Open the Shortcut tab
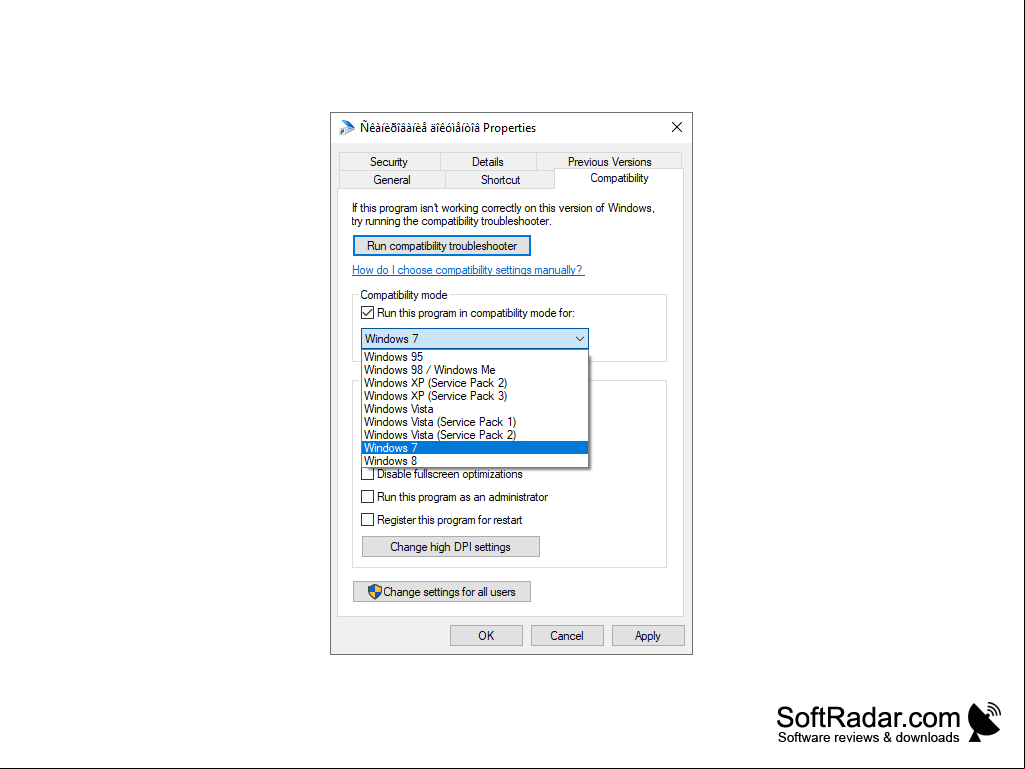The width and height of the screenshot is (1025, 769). (501, 180)
